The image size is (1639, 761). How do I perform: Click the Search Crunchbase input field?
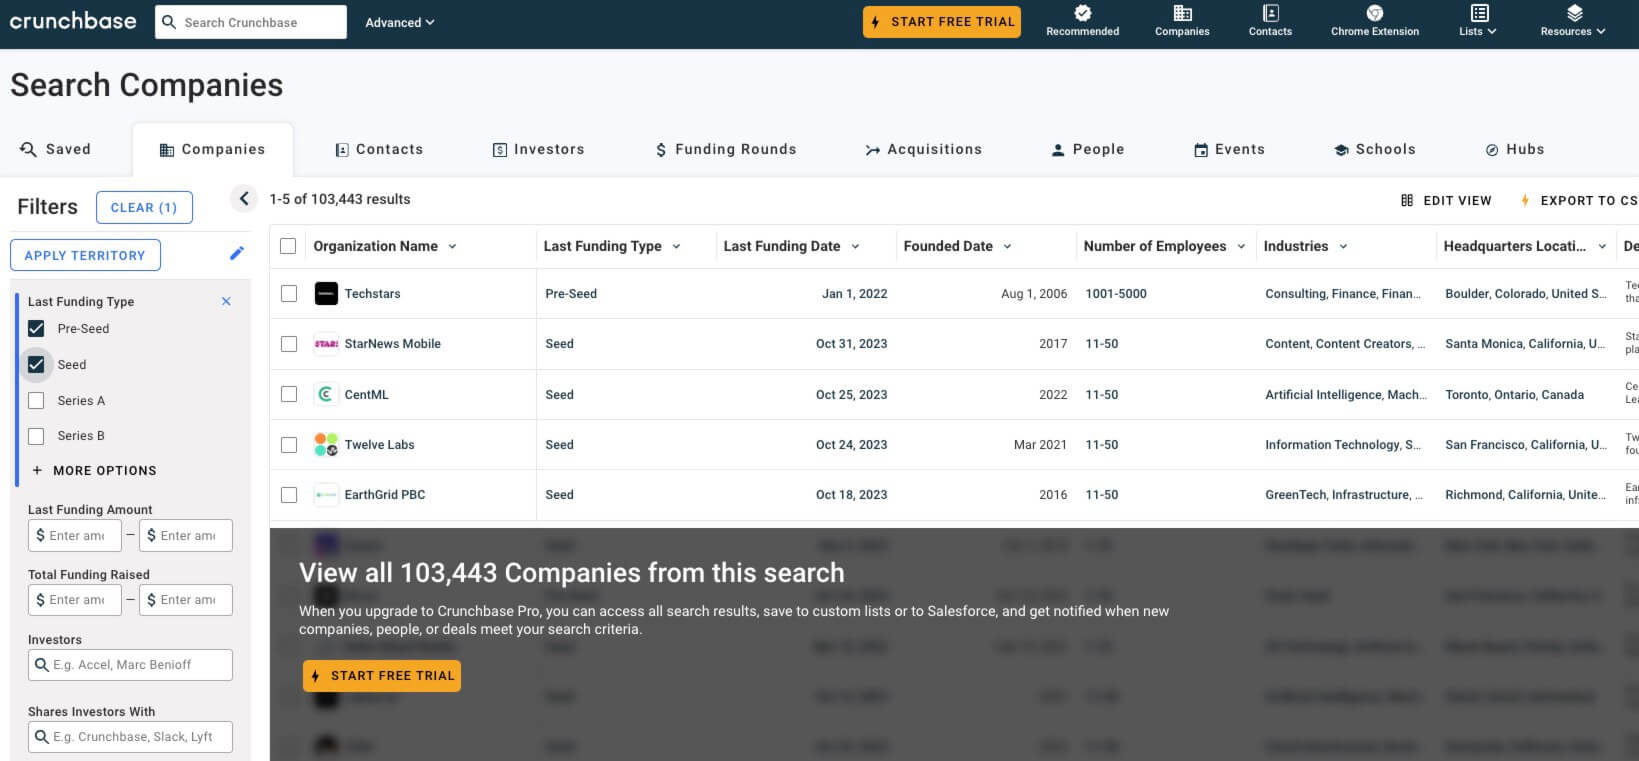[251, 22]
